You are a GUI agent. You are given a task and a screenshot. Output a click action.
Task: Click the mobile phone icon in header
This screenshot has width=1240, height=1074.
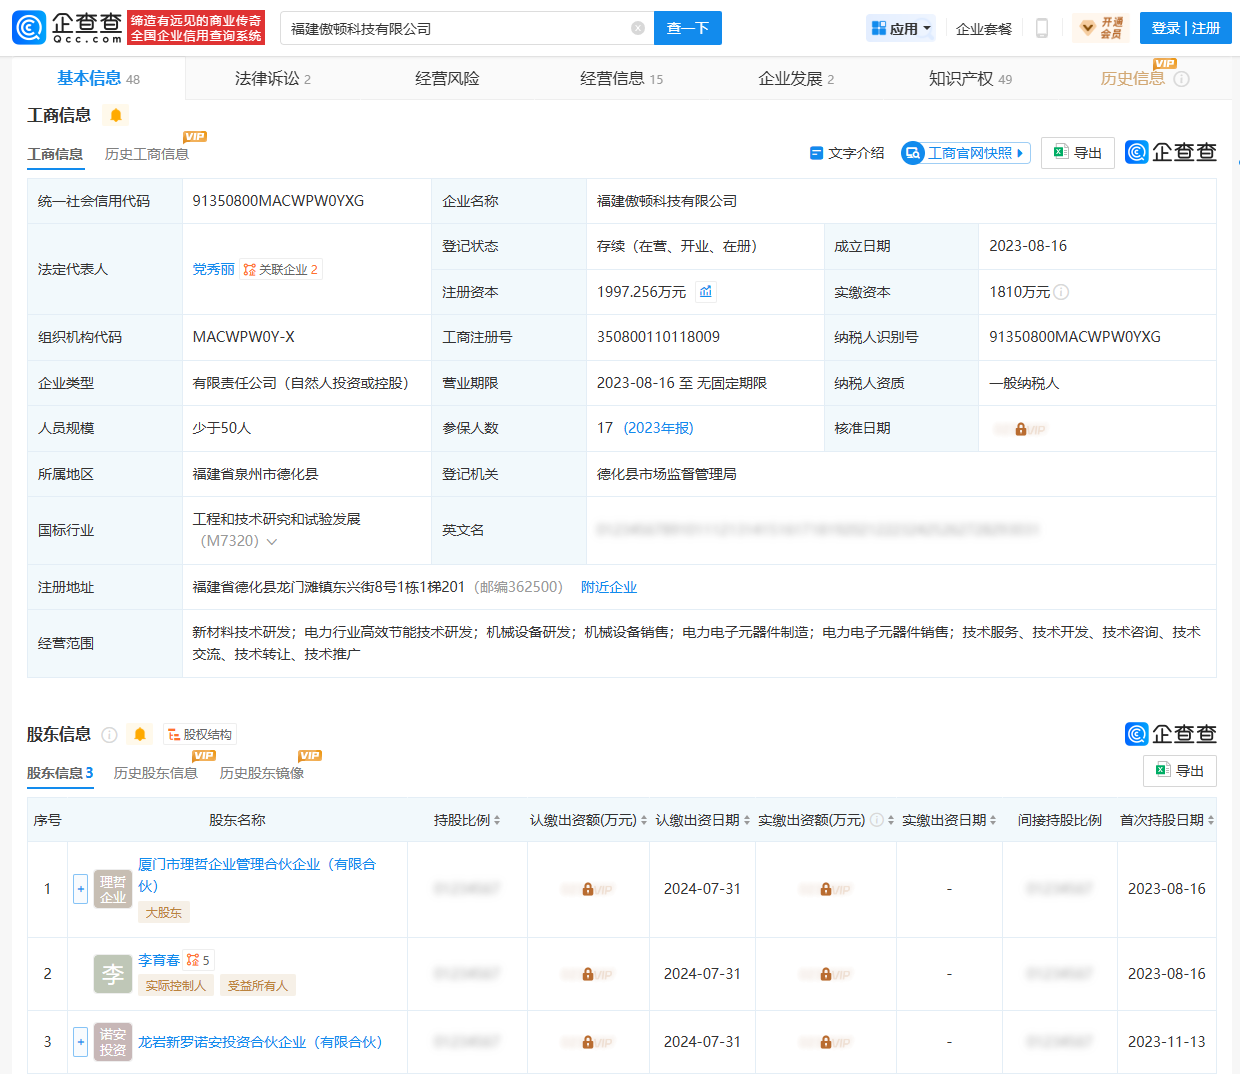click(1041, 28)
